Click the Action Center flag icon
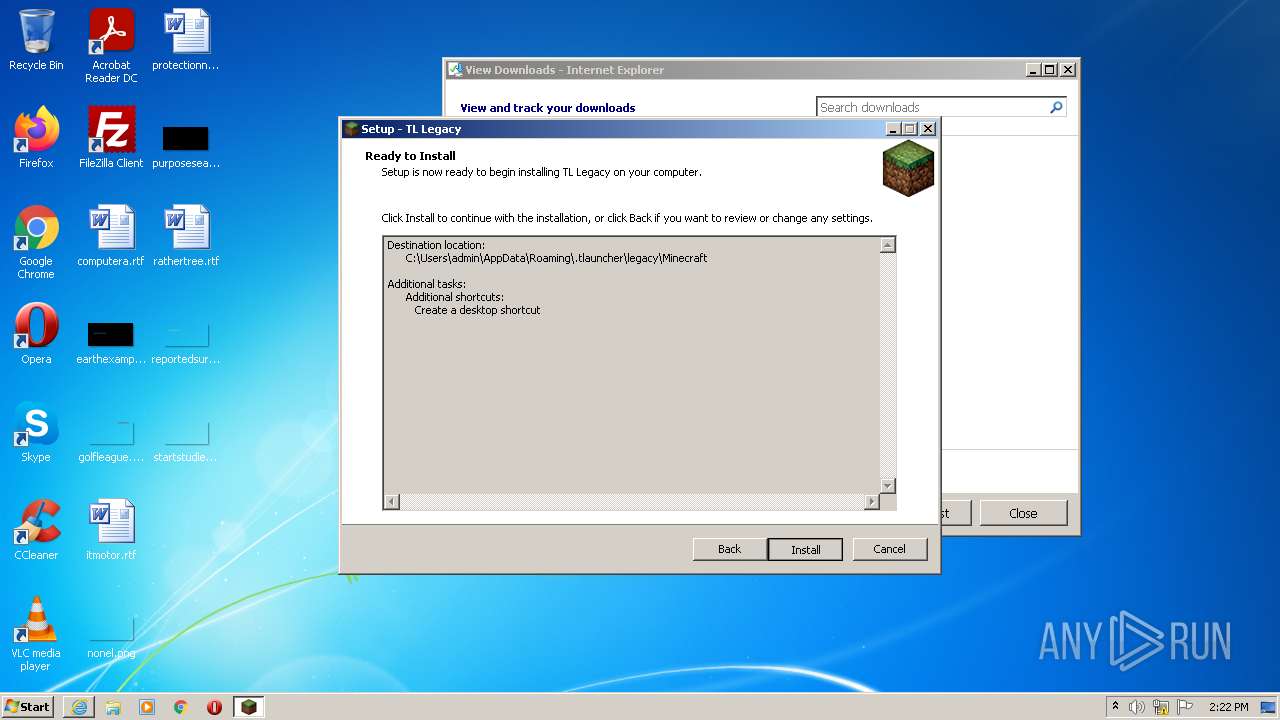The image size is (1280, 720). (x=1184, y=707)
